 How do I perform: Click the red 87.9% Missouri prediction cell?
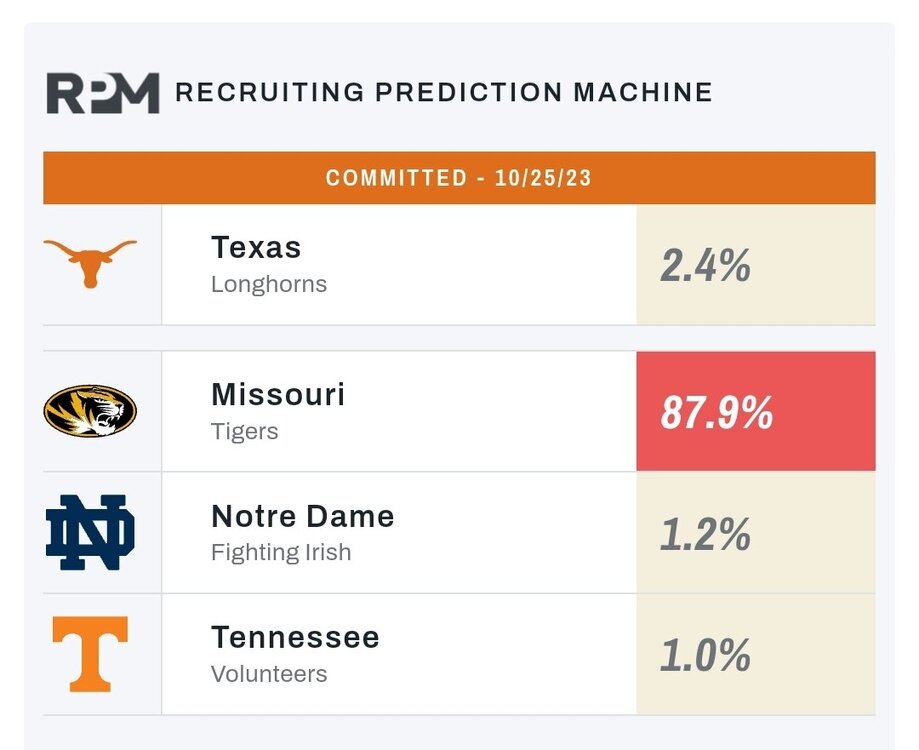[755, 411]
